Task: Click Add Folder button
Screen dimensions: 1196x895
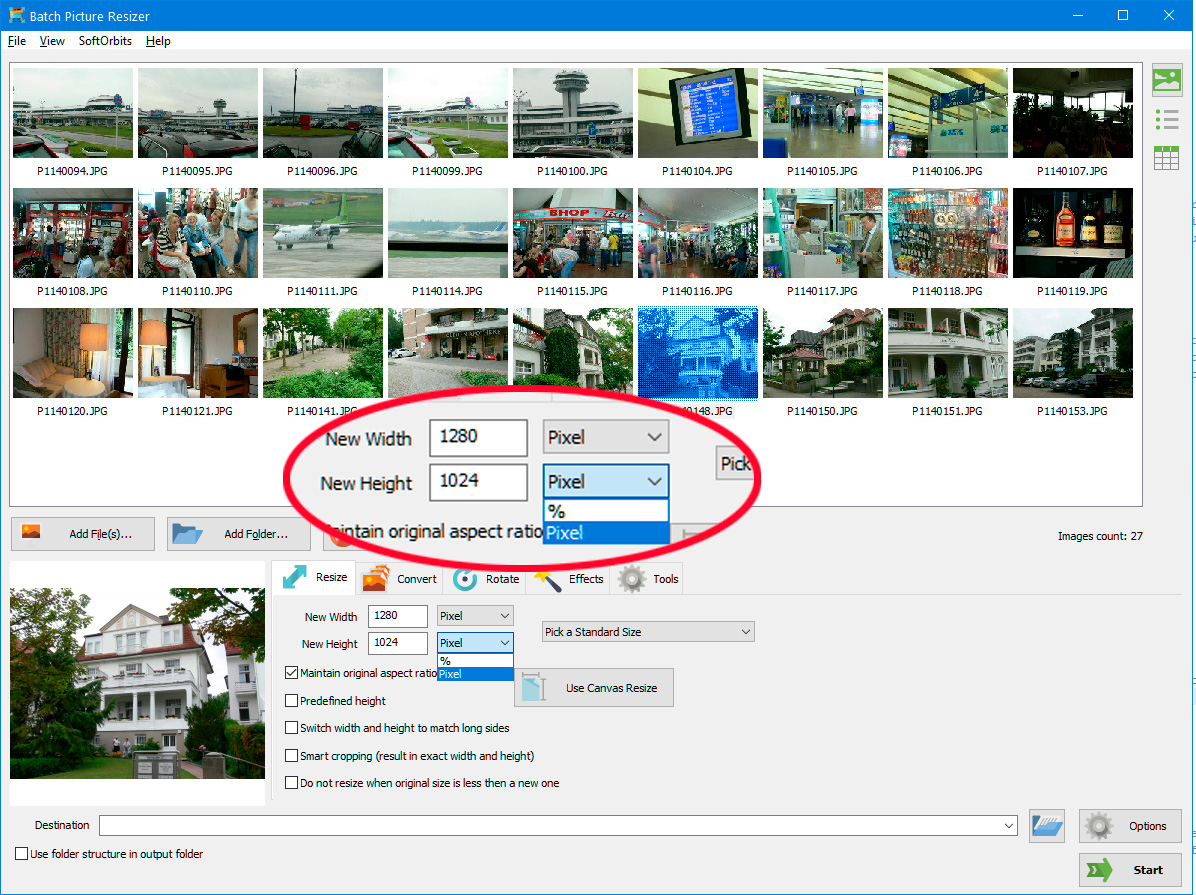Action: coord(239,534)
